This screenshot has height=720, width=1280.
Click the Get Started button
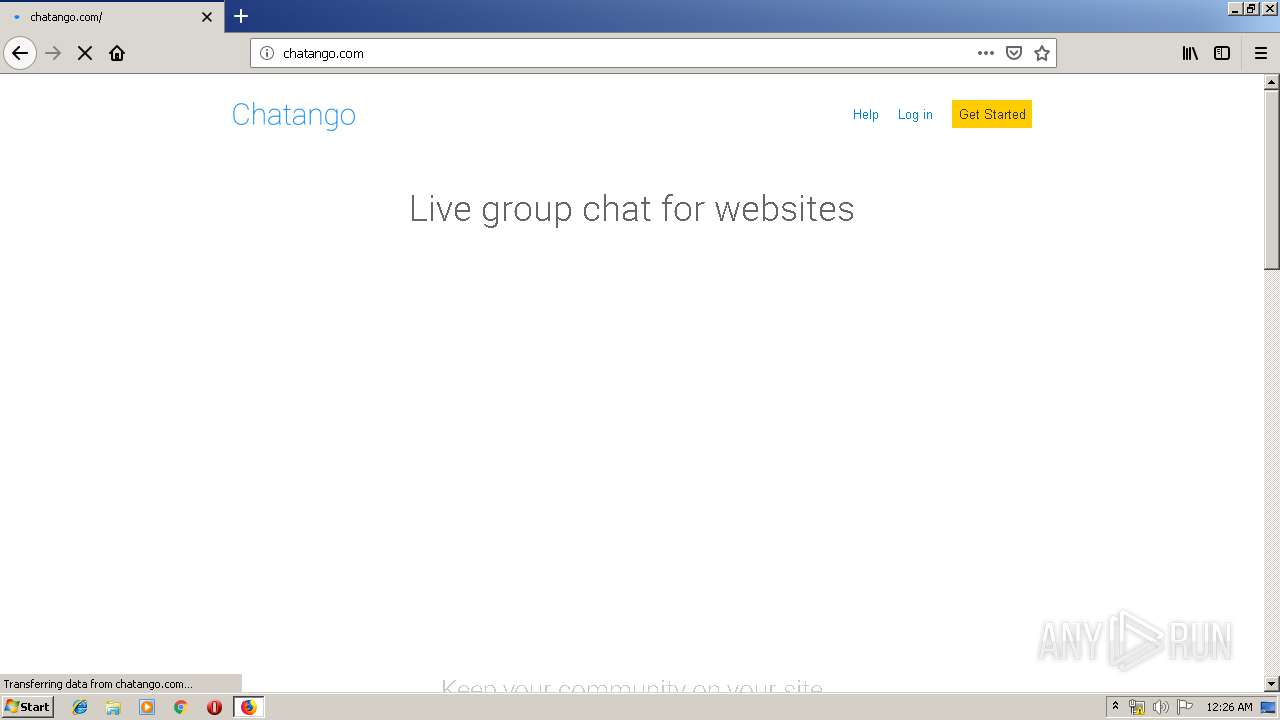[992, 114]
